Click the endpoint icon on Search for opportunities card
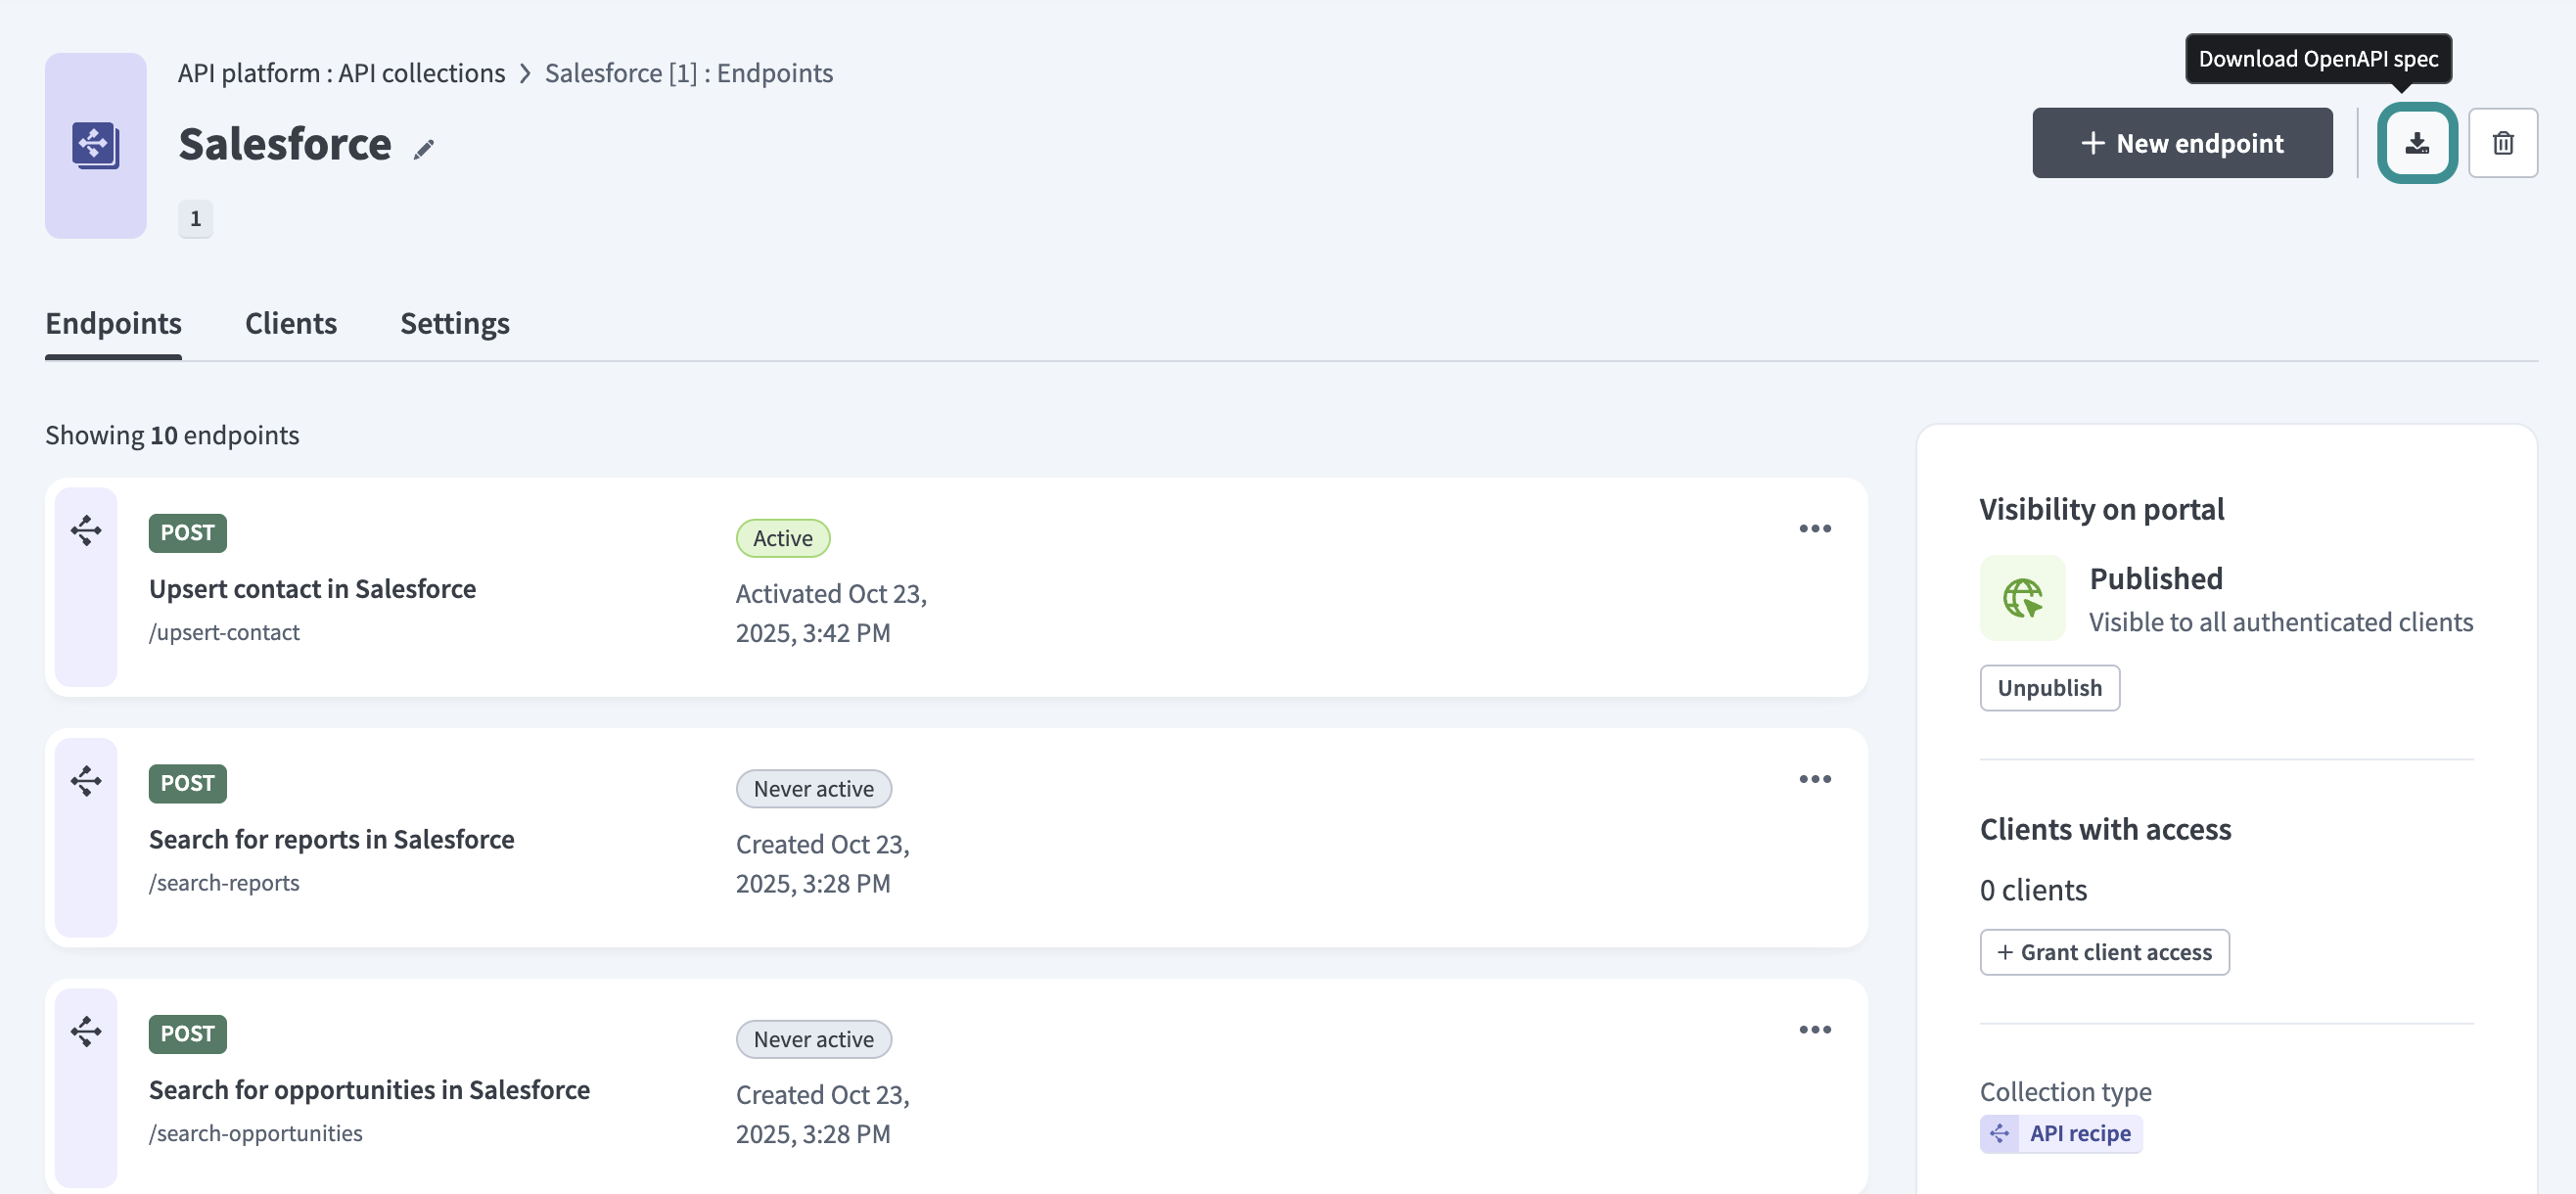This screenshot has height=1194, width=2576. [86, 1031]
